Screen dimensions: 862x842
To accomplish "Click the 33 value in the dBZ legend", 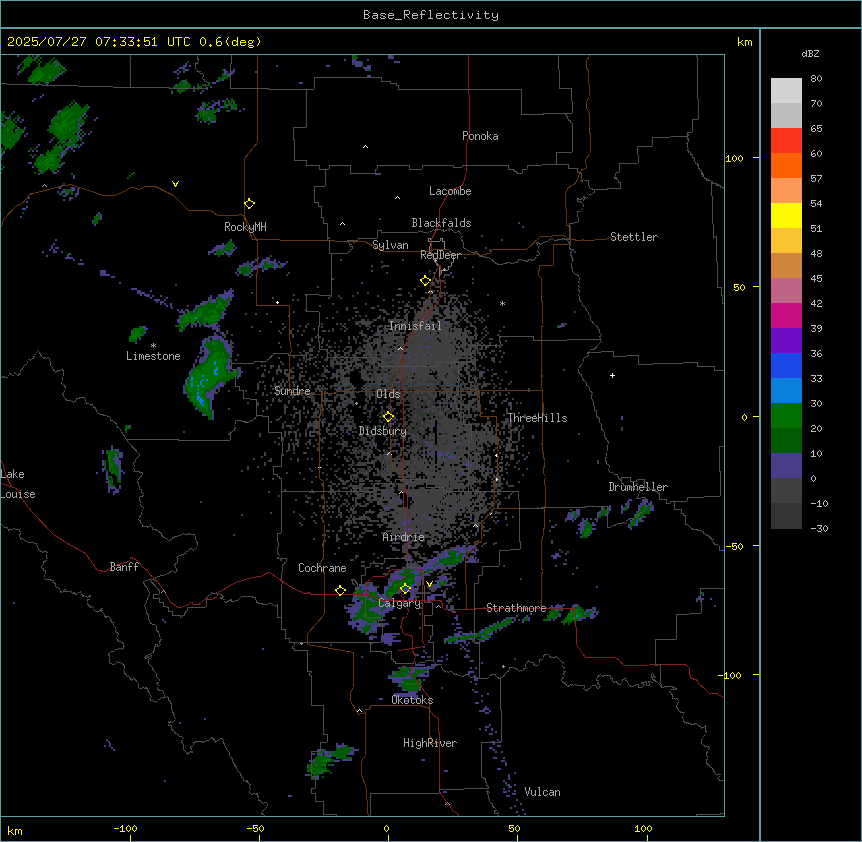I will pyautogui.click(x=816, y=379).
